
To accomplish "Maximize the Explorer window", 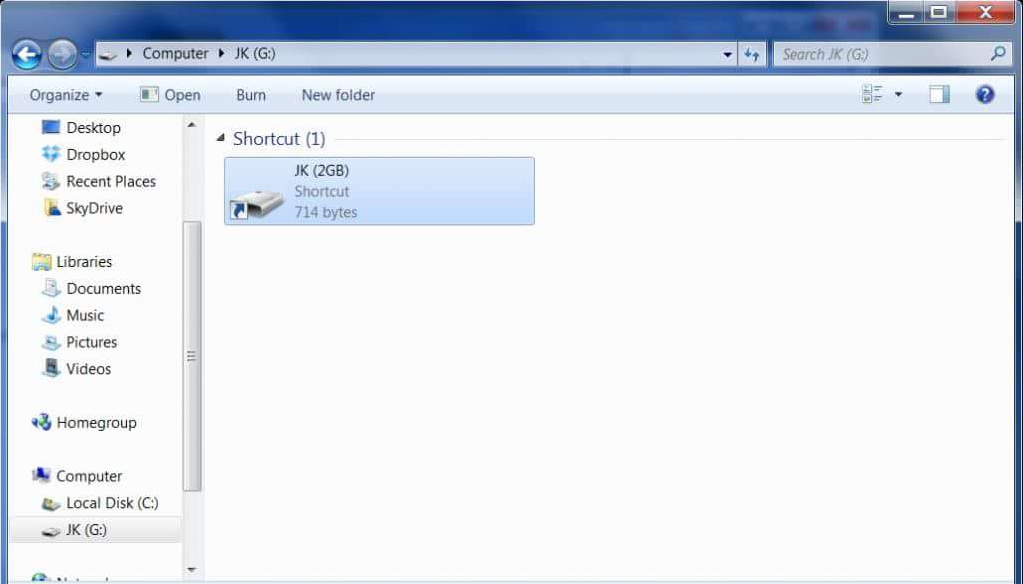I will [938, 13].
